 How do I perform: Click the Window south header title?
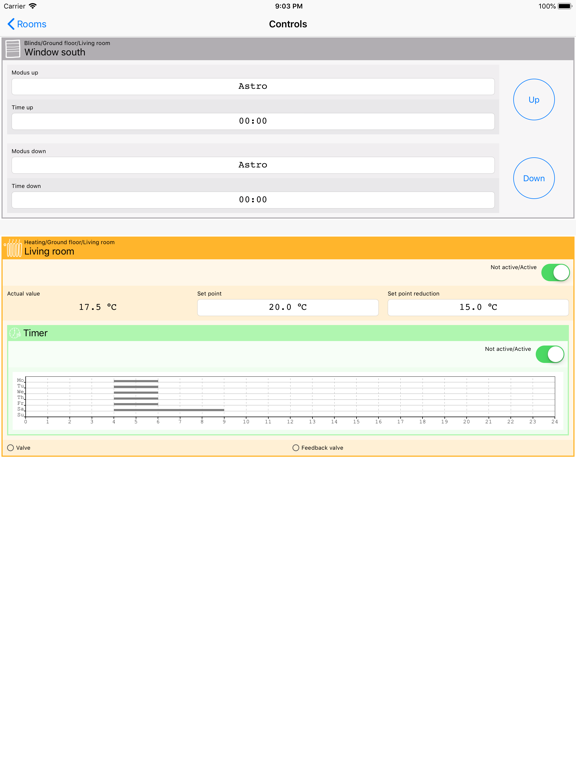pyautogui.click(x=55, y=52)
